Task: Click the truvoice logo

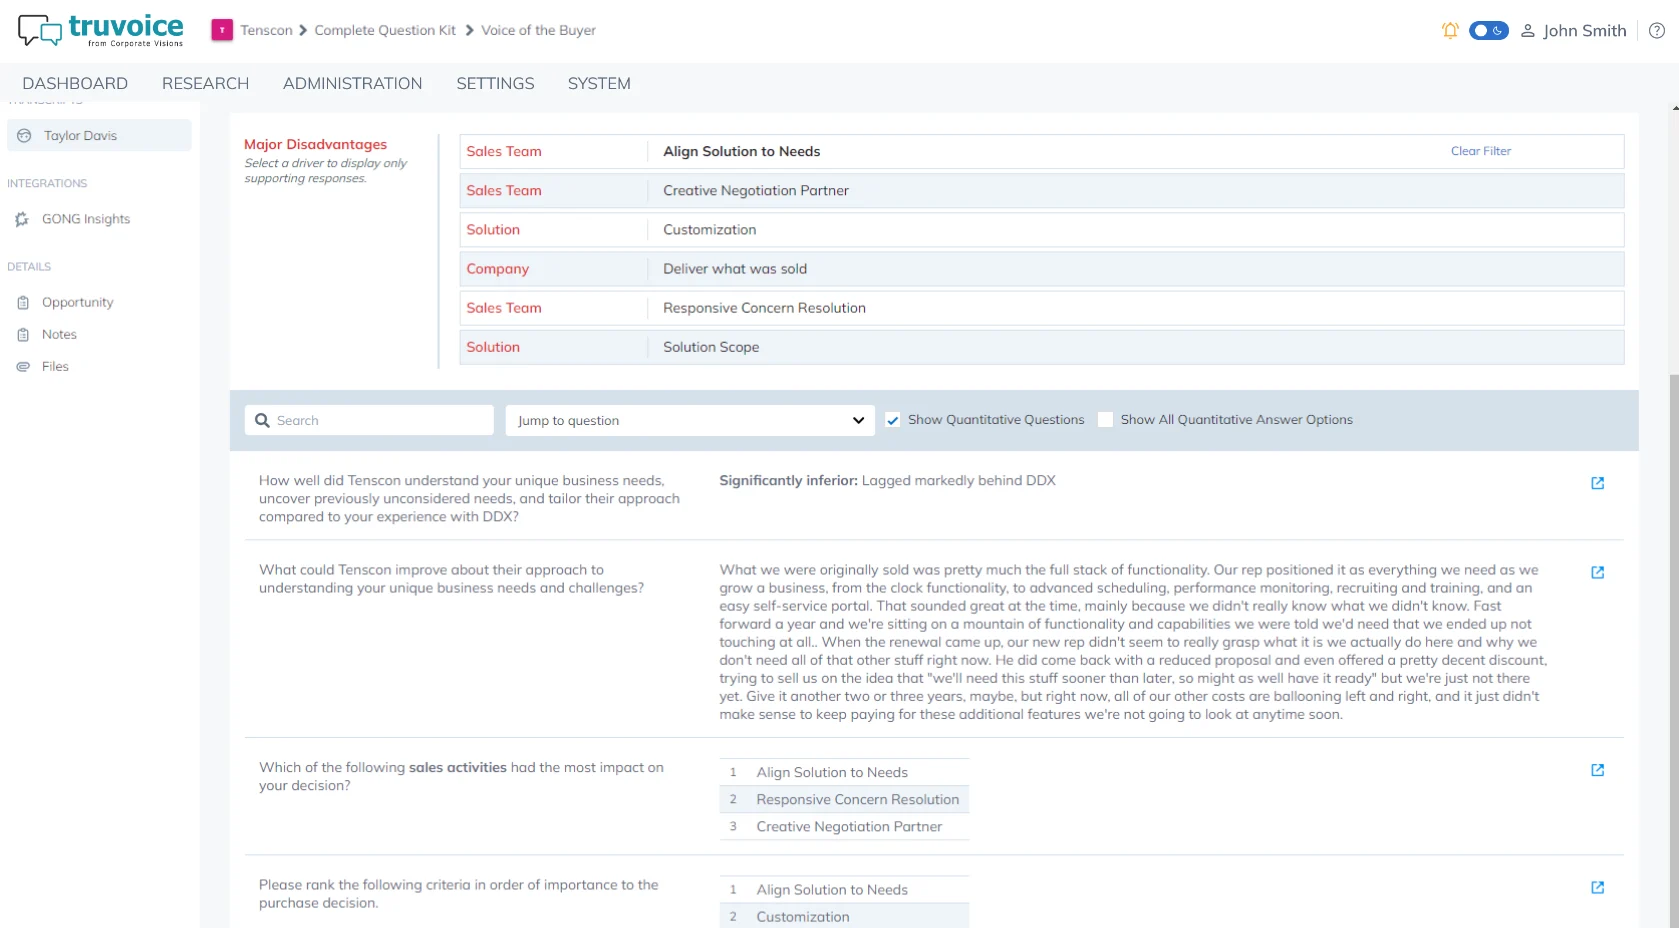Action: 101,30
